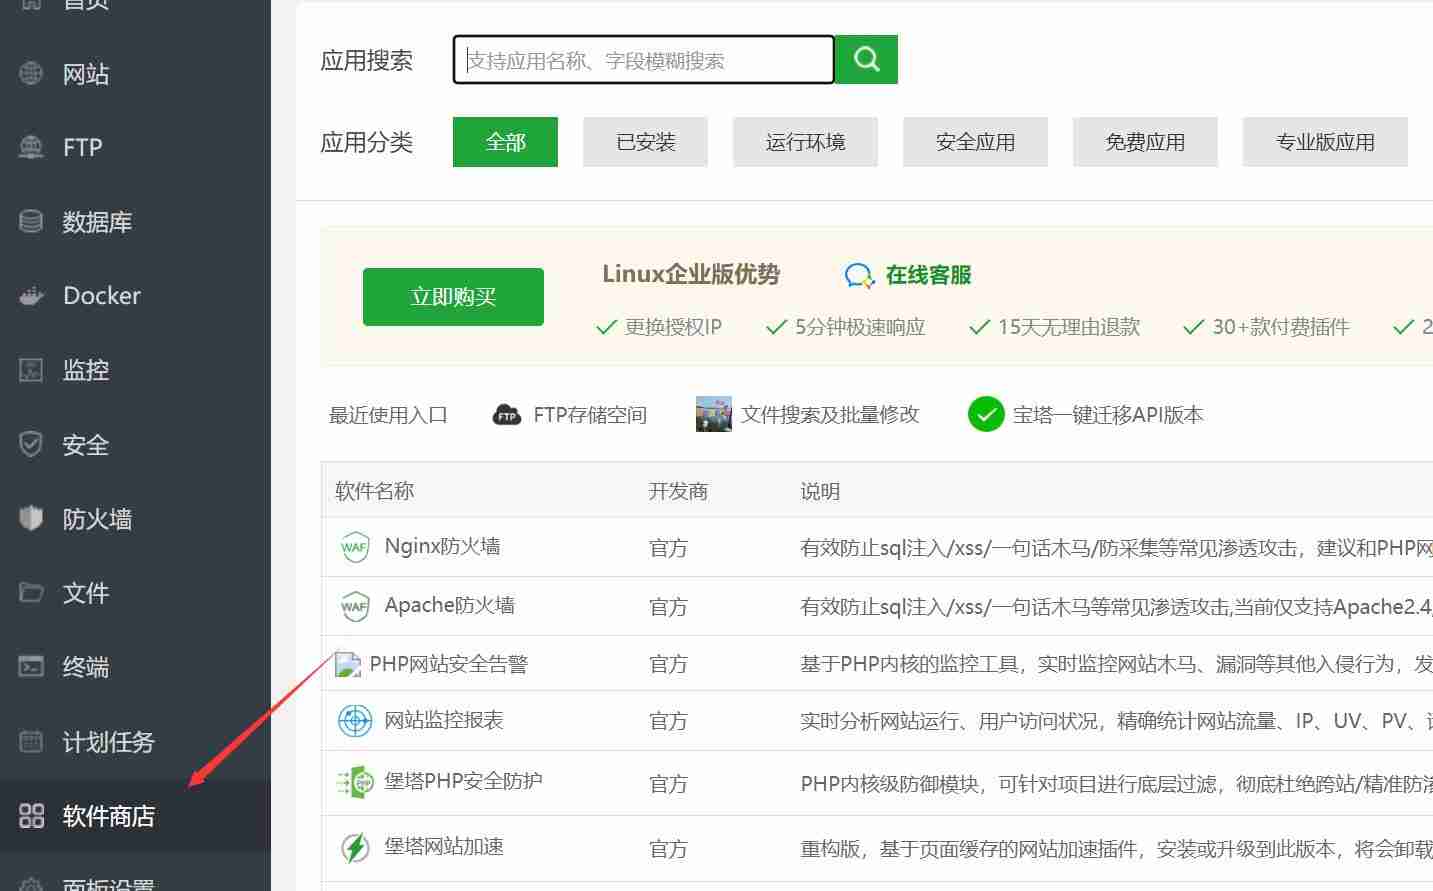The image size is (1433, 891).
Task: Open the 终端 terminal section
Action: click(x=84, y=666)
